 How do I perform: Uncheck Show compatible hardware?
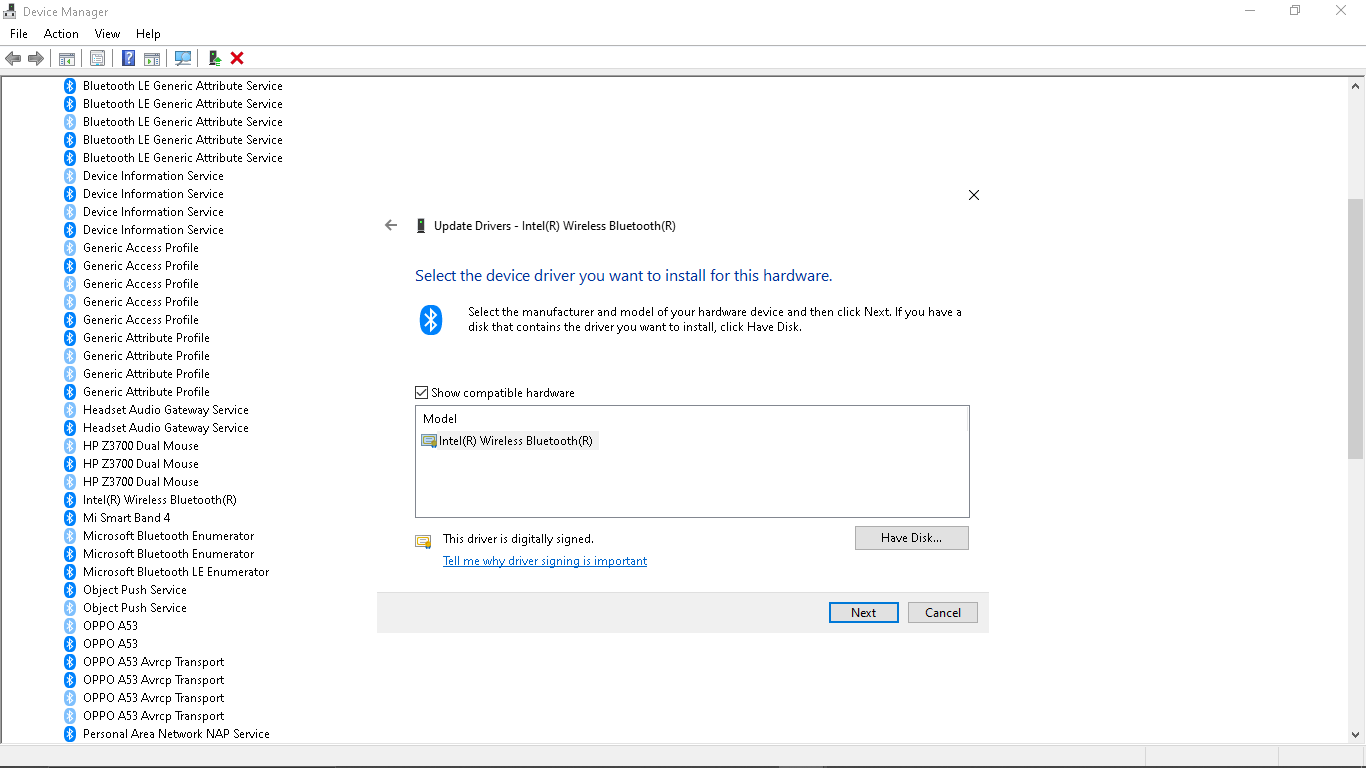click(421, 392)
